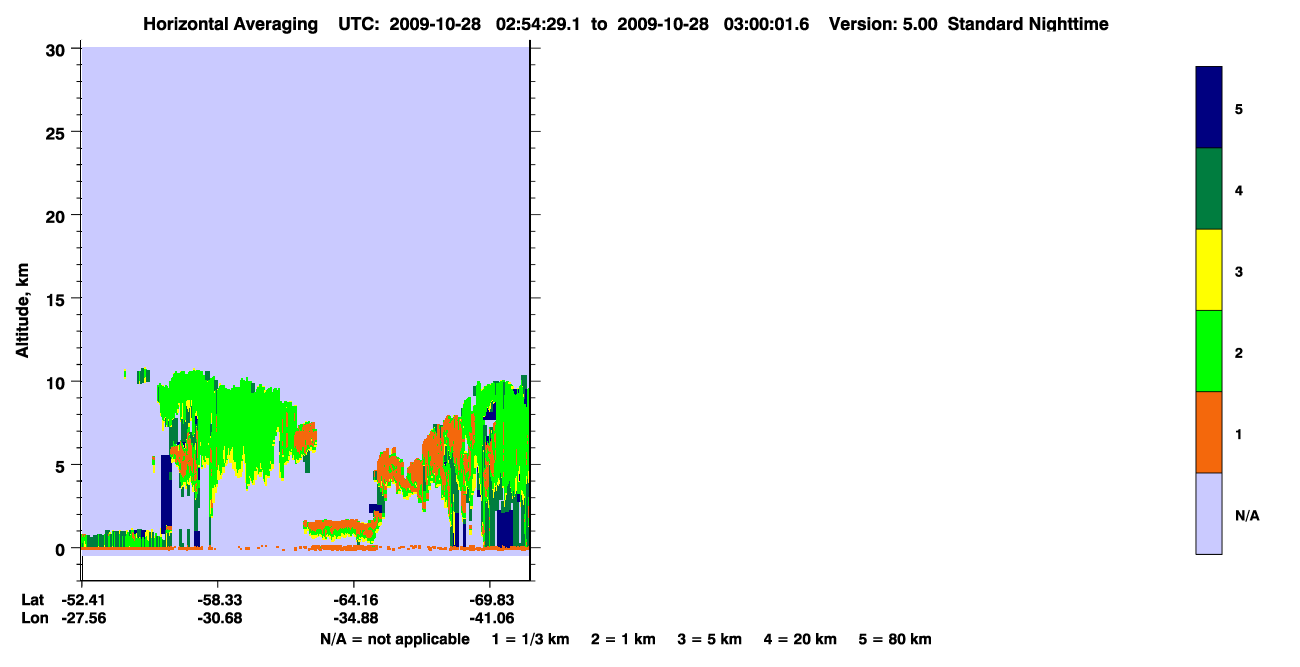Click the colorbar label 1
Screen dimensions: 1300x667
click(1239, 434)
